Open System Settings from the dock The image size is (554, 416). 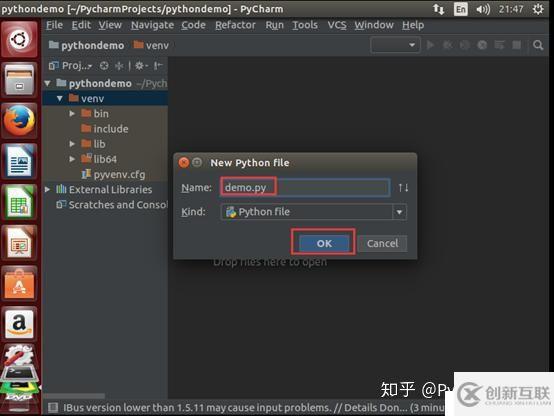pyautogui.click(x=19, y=356)
